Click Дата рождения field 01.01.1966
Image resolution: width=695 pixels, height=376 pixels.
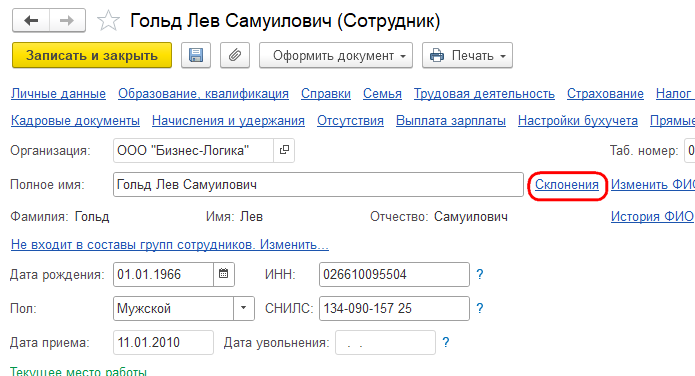(164, 274)
